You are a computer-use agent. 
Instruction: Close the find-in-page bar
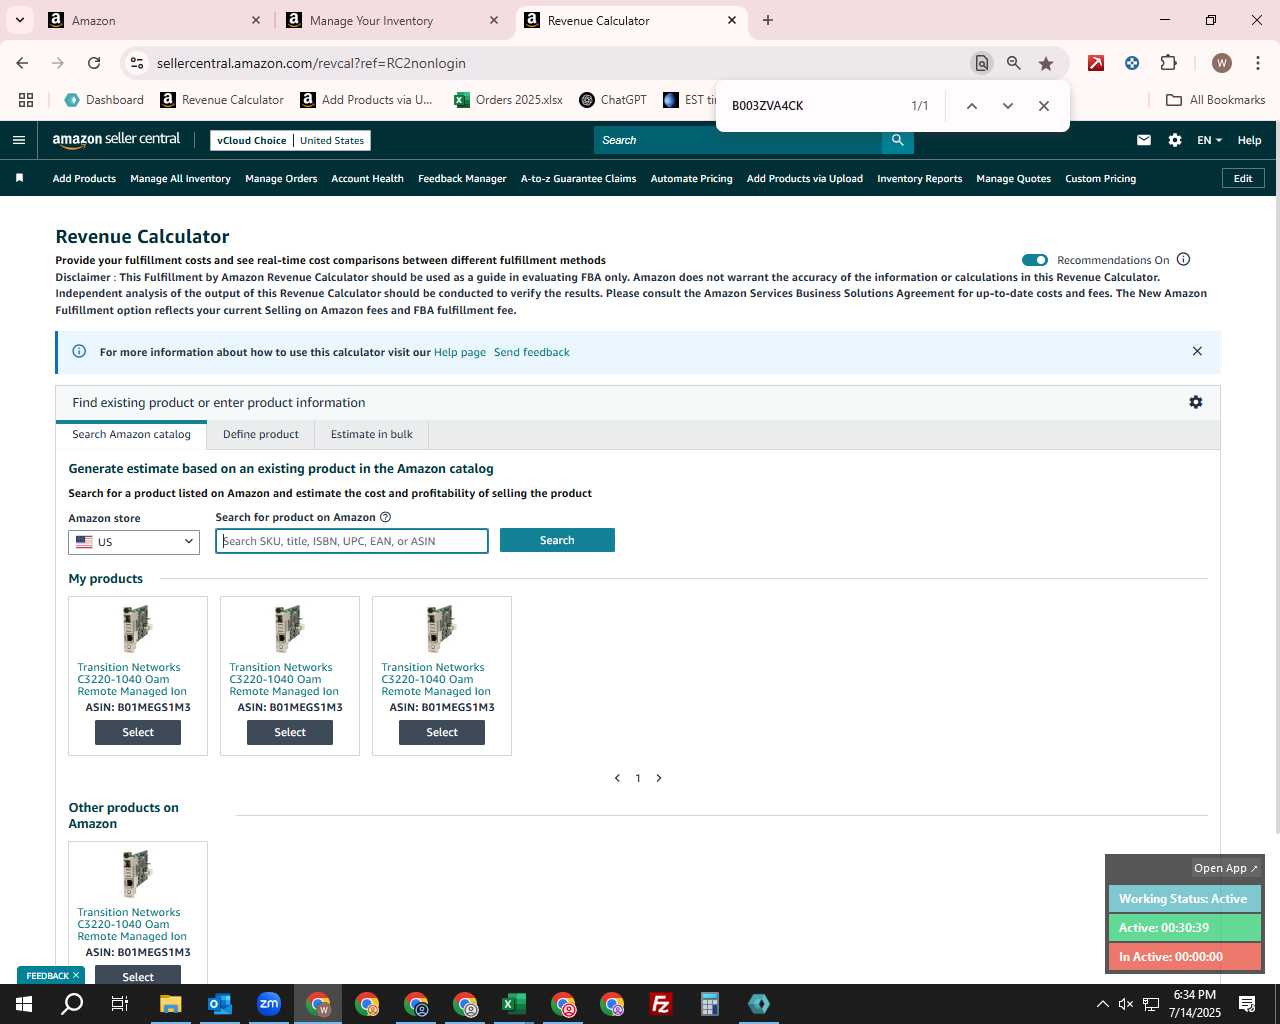pyautogui.click(x=1044, y=106)
